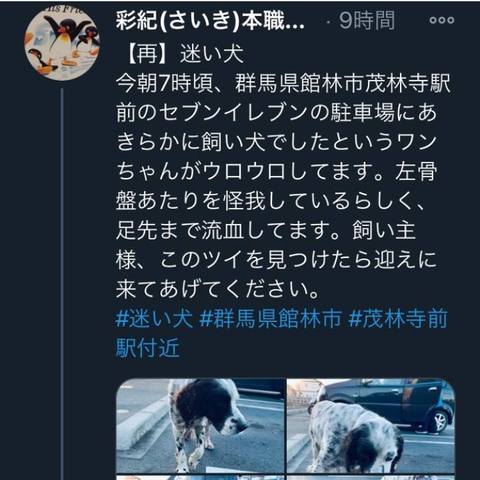The image size is (480, 480).
Task: Click tweet line 来てあげてください。
Action: [218, 289]
